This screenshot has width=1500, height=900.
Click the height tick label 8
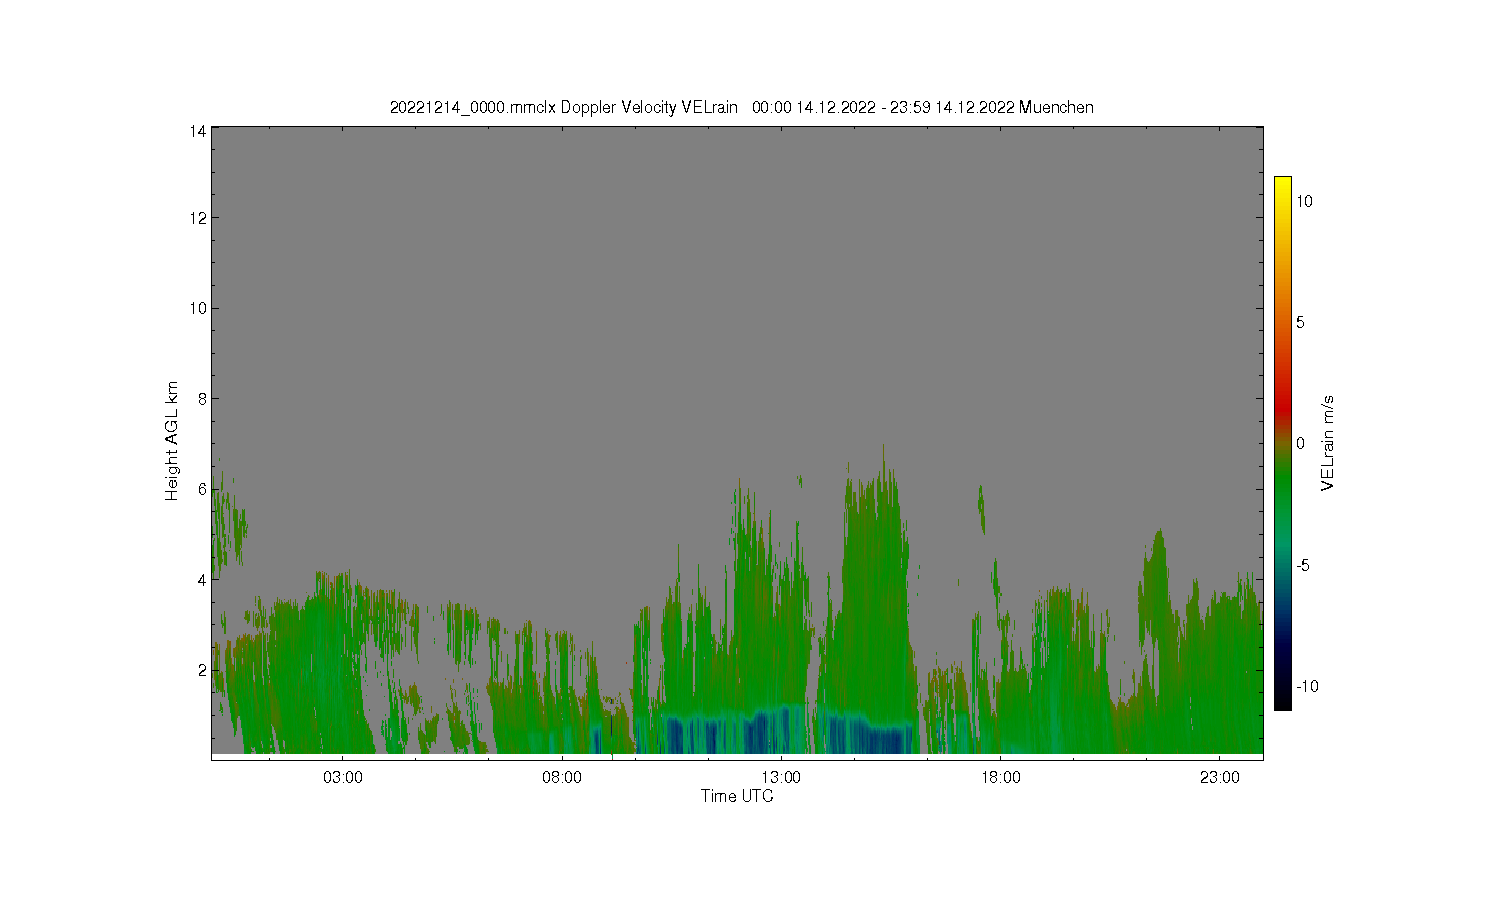point(202,398)
